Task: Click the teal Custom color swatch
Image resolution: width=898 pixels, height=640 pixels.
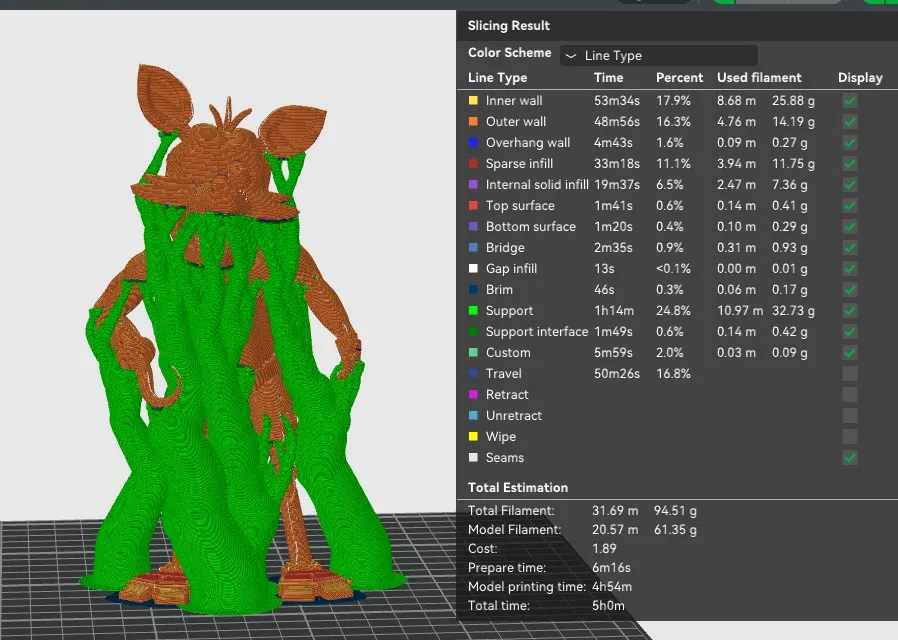Action: 473,353
